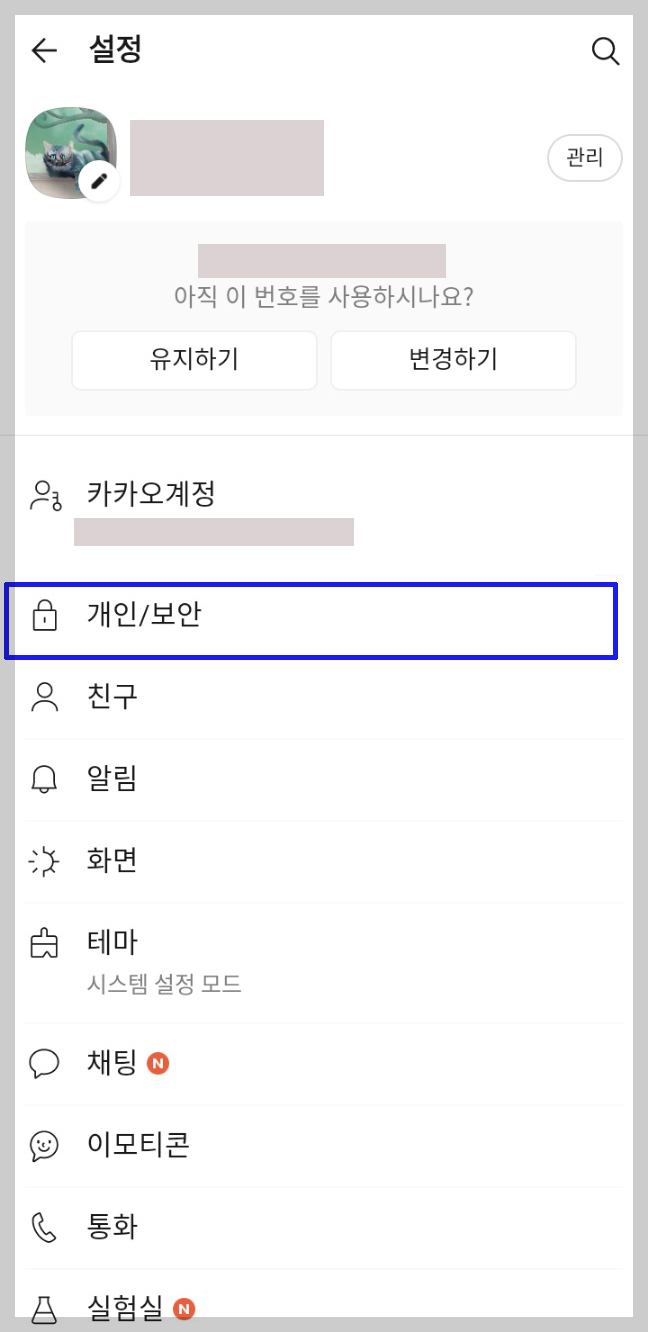This screenshot has width=648, height=1332.
Task: Tap the bell icon for 알림 notifications
Action: coord(44,780)
